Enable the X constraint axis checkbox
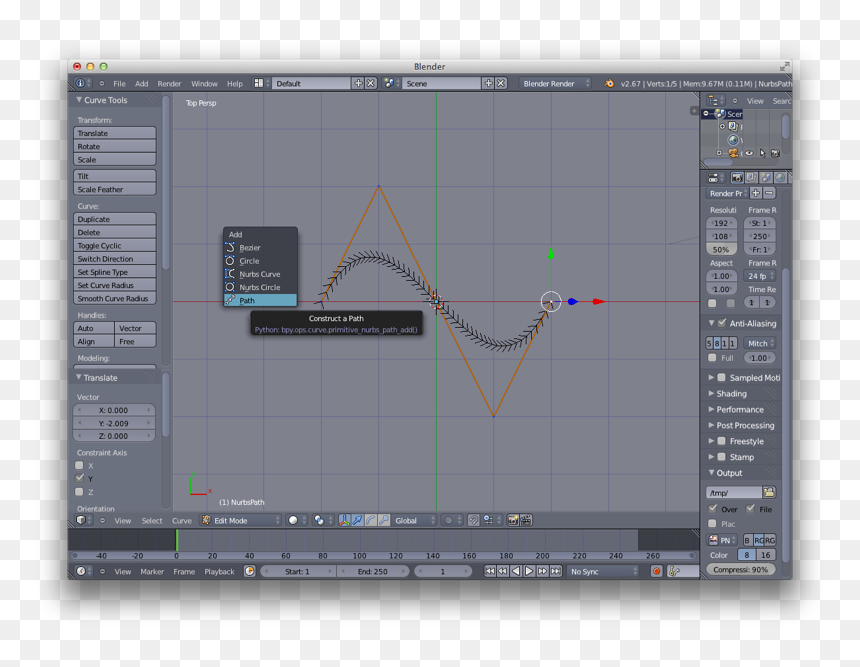This screenshot has height=667, width=860. (x=80, y=465)
